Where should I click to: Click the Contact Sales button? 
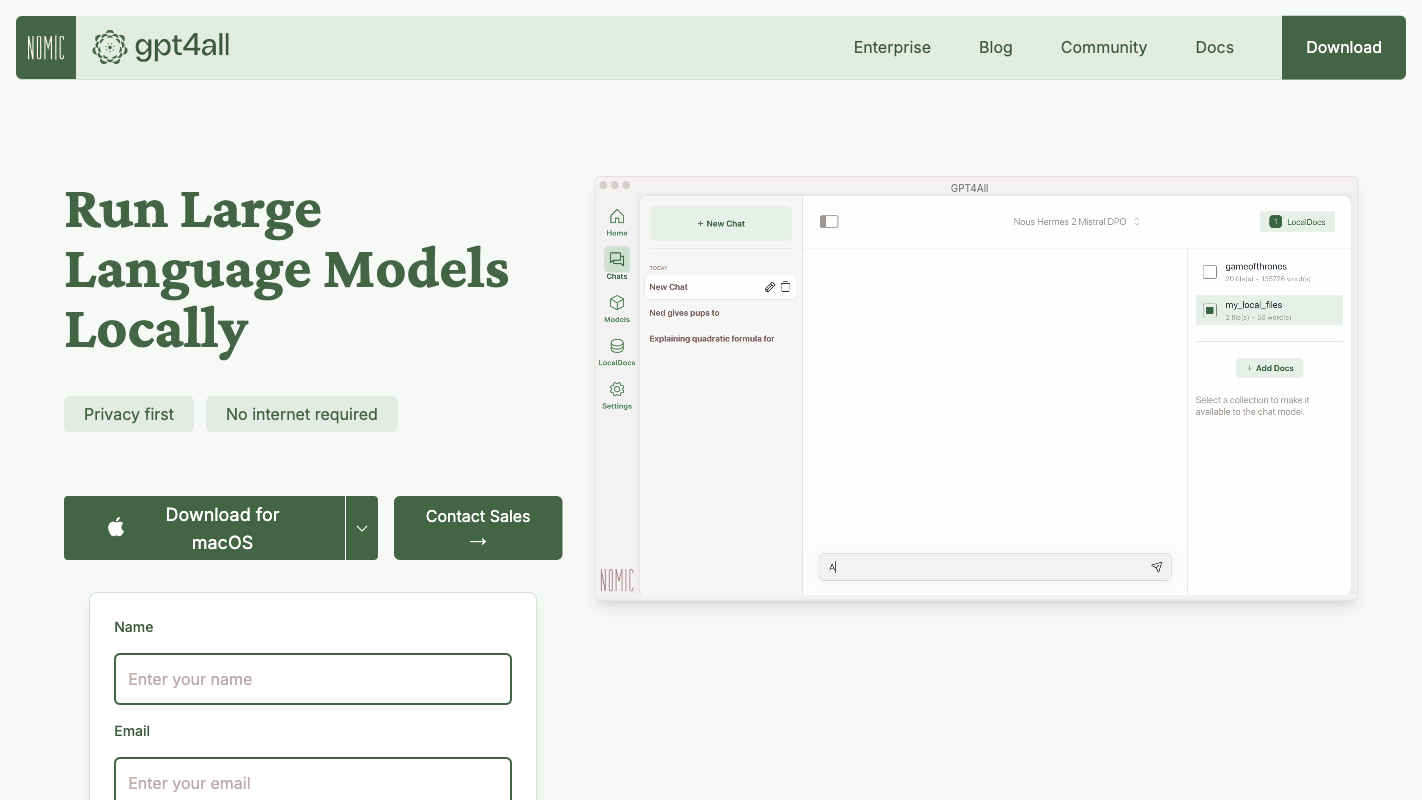point(478,528)
